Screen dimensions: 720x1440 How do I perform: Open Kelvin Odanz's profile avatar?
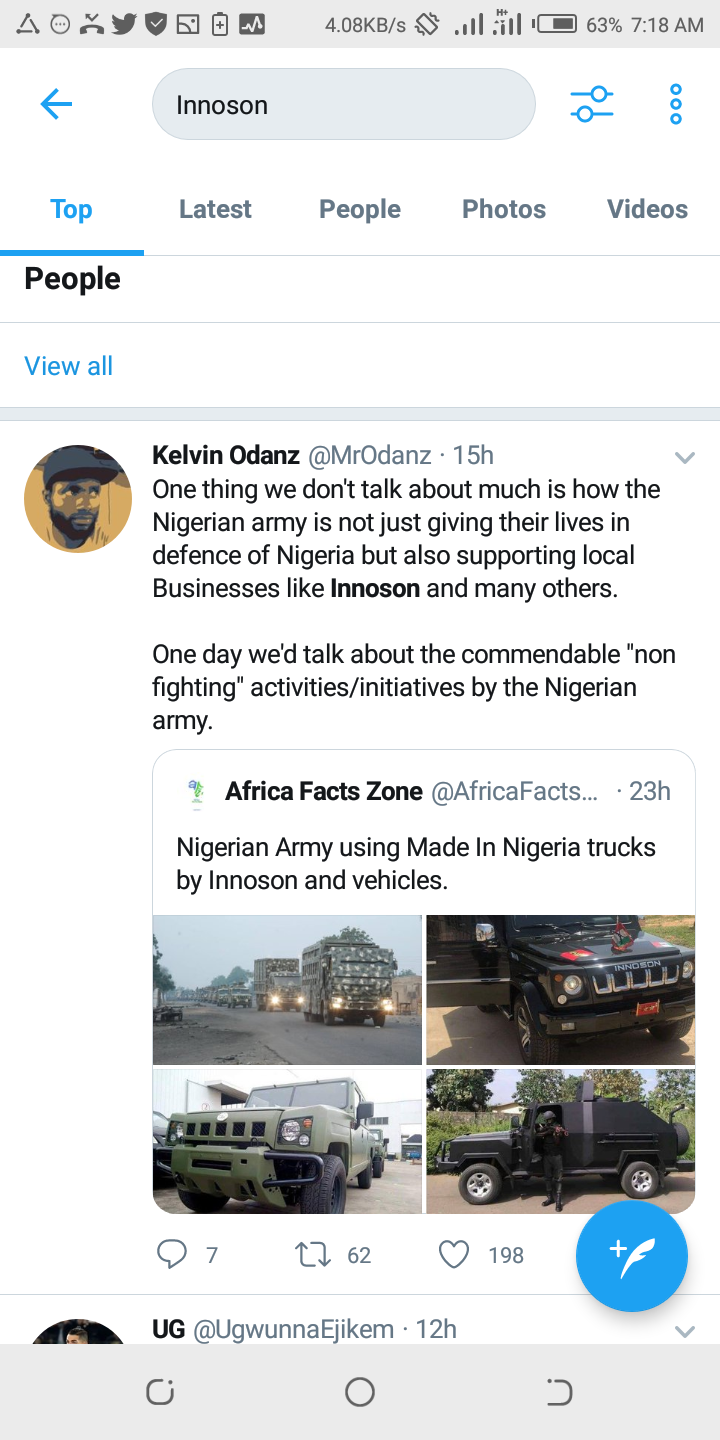pos(78,499)
